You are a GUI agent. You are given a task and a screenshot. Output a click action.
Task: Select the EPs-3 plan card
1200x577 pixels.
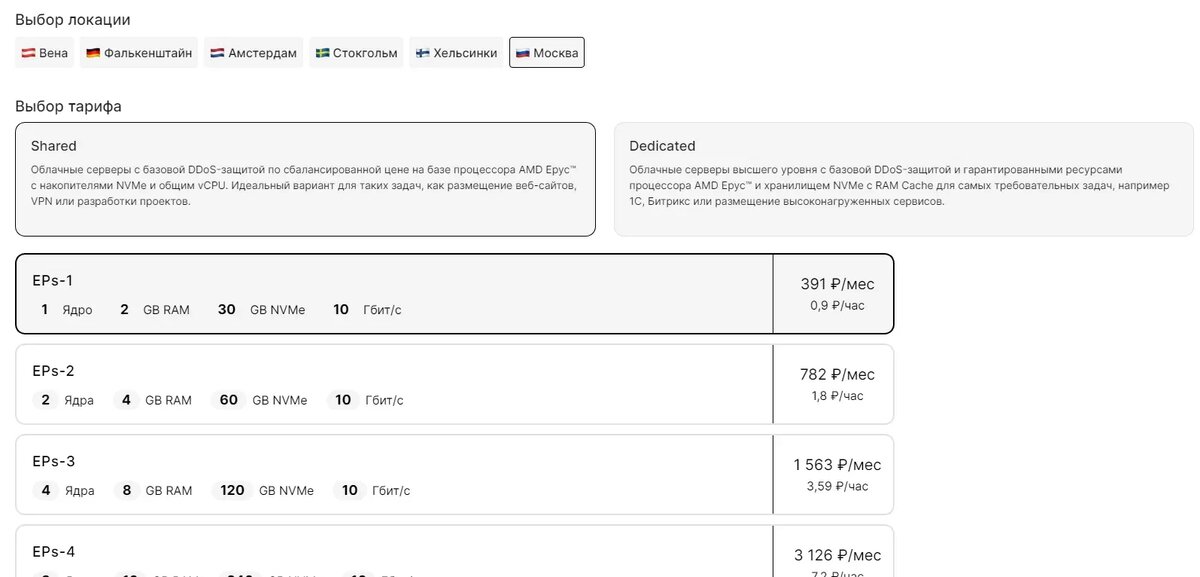455,474
